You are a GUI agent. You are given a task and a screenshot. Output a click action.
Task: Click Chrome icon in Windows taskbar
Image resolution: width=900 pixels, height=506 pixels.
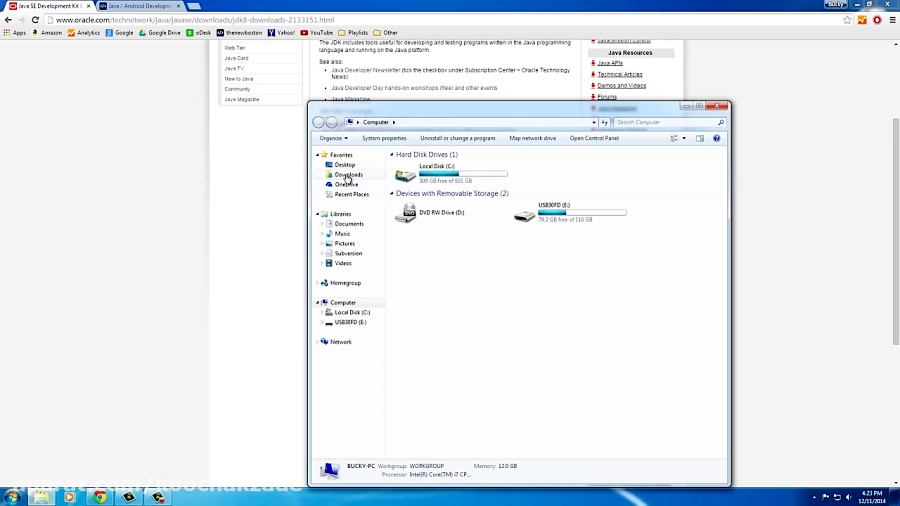100,496
